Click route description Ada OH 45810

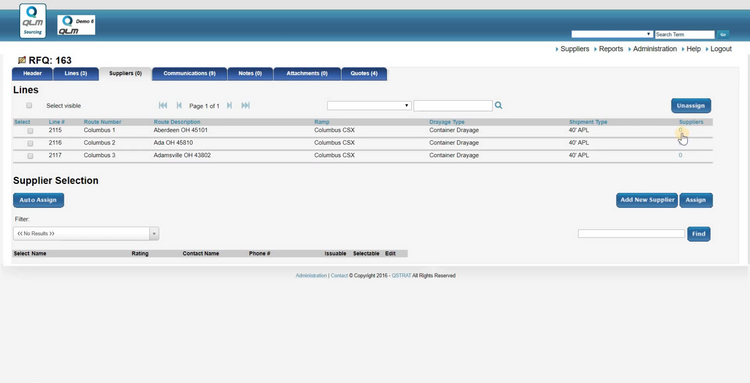(173, 142)
